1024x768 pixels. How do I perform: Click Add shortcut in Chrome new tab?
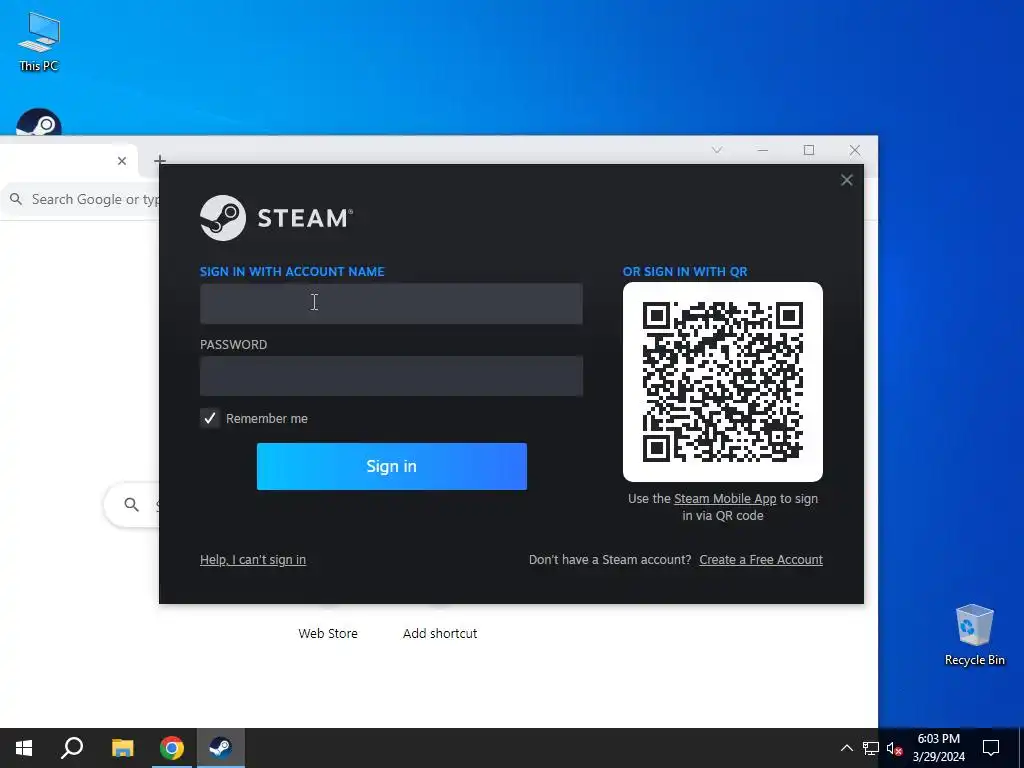440,633
